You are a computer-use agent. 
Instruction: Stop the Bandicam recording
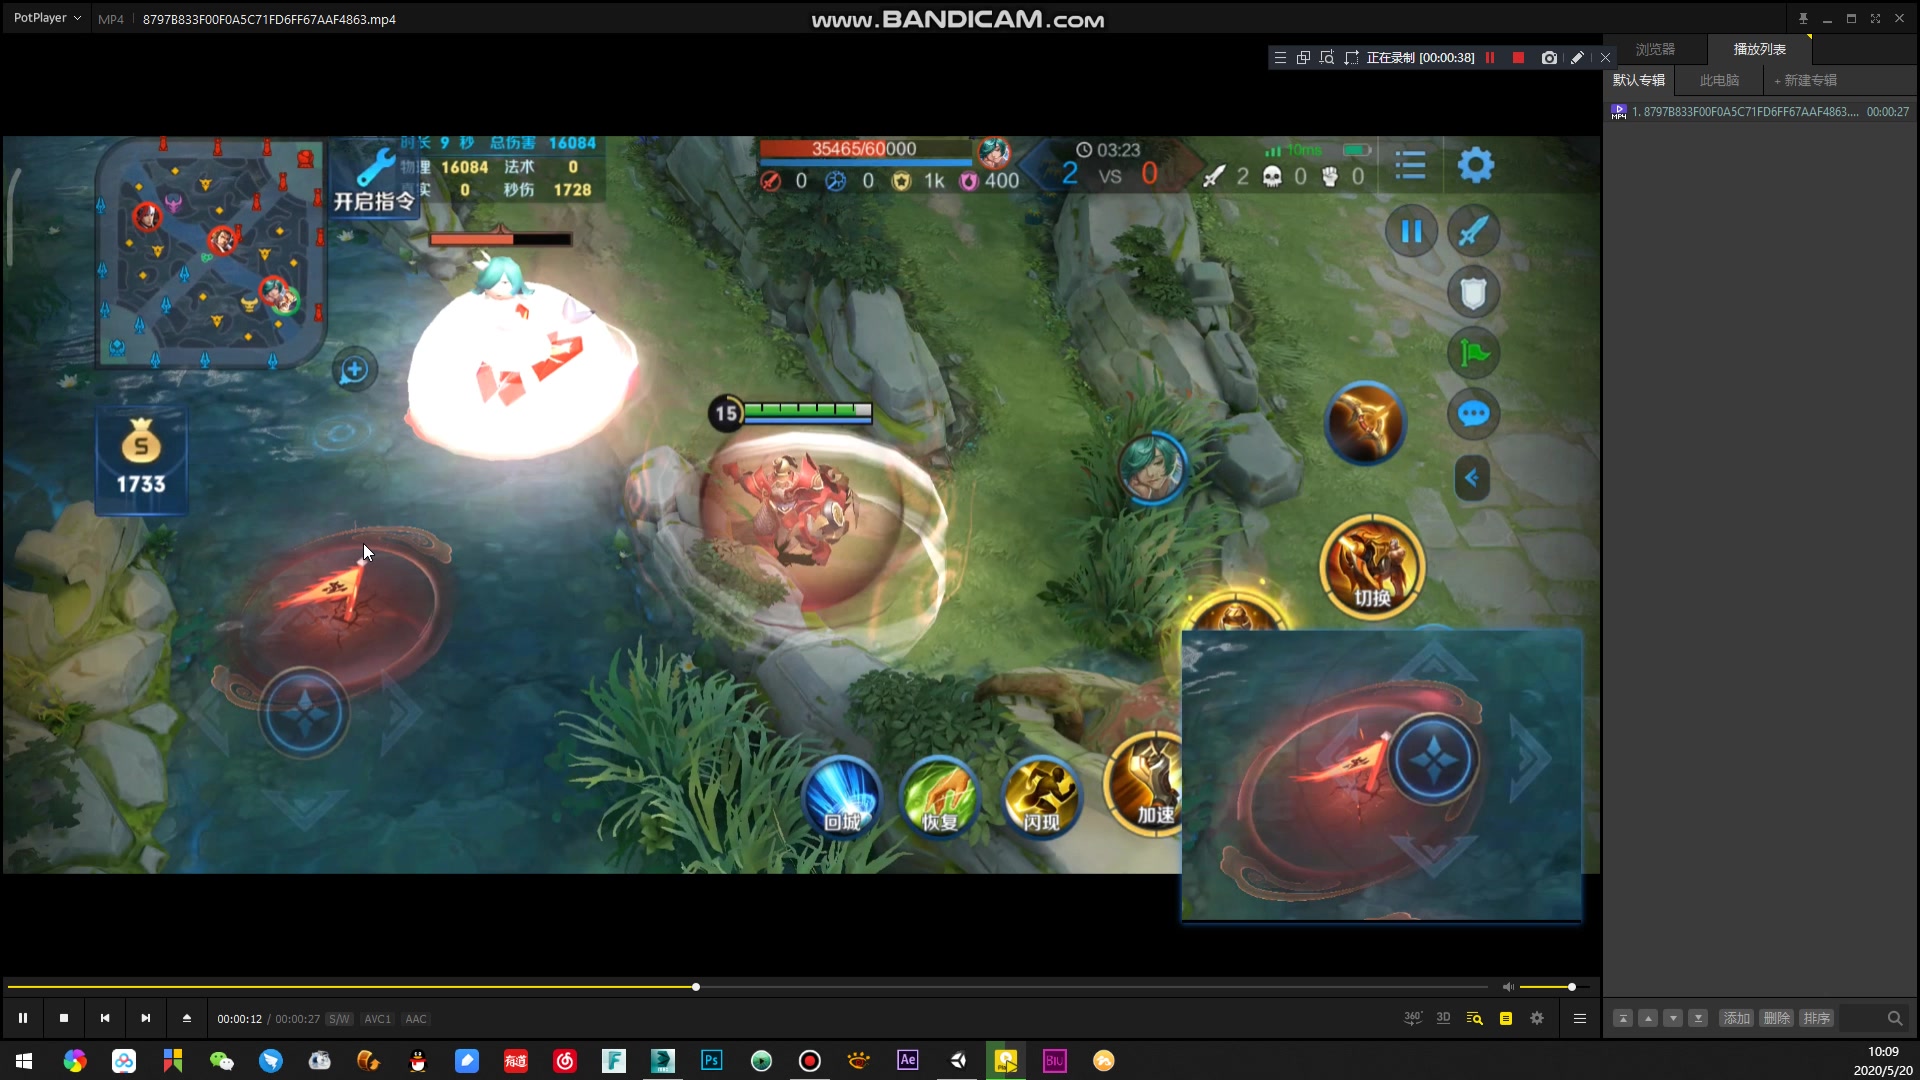[1518, 58]
